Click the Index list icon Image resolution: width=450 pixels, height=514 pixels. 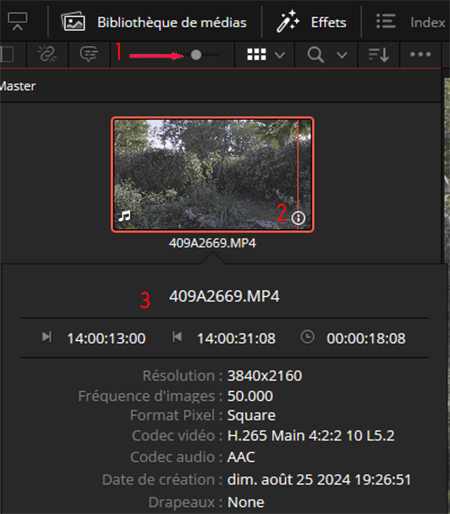click(386, 22)
